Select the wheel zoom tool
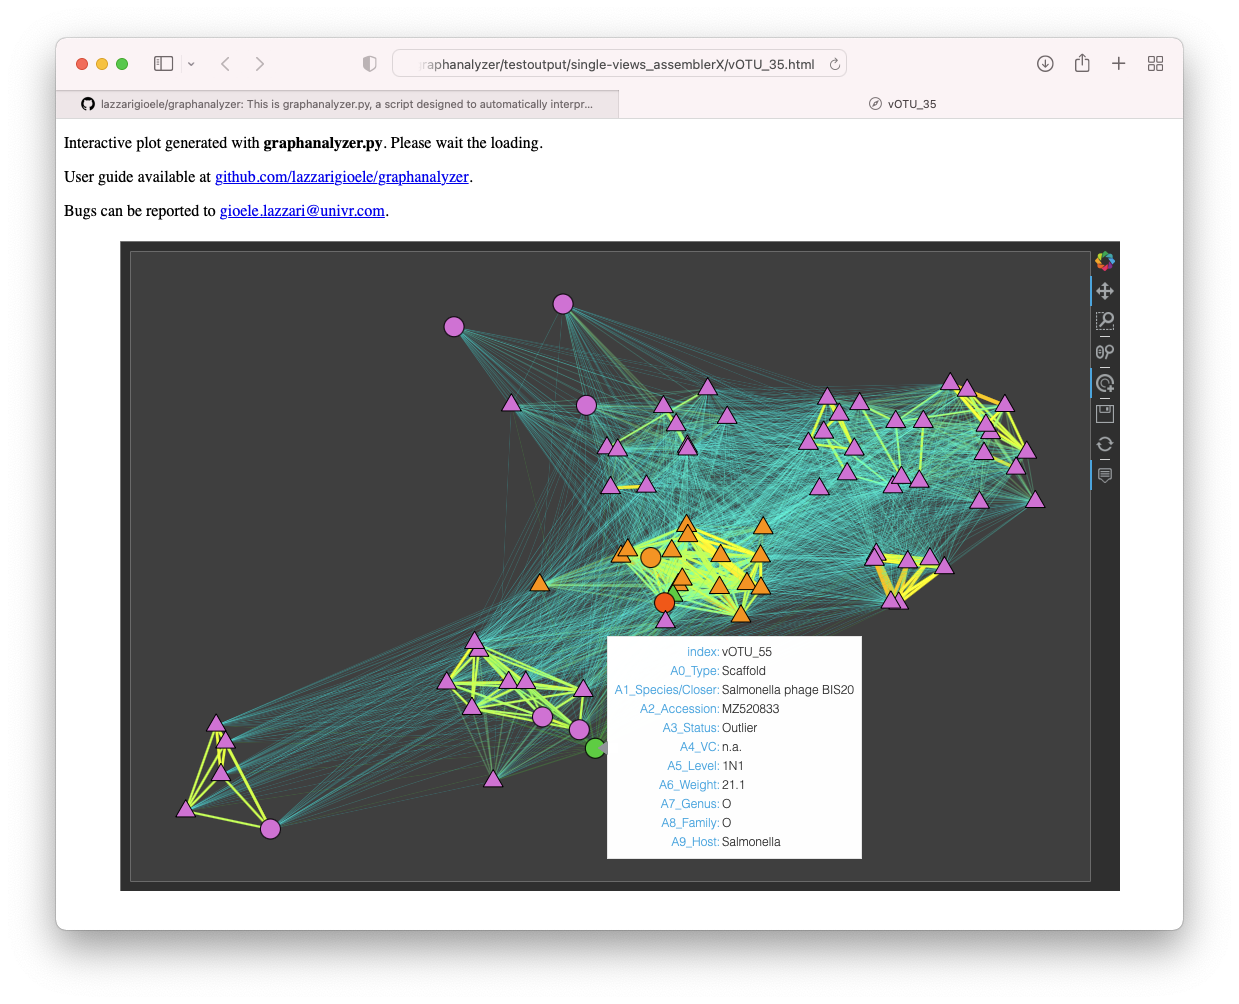Image resolution: width=1239 pixels, height=1004 pixels. pos(1104,351)
